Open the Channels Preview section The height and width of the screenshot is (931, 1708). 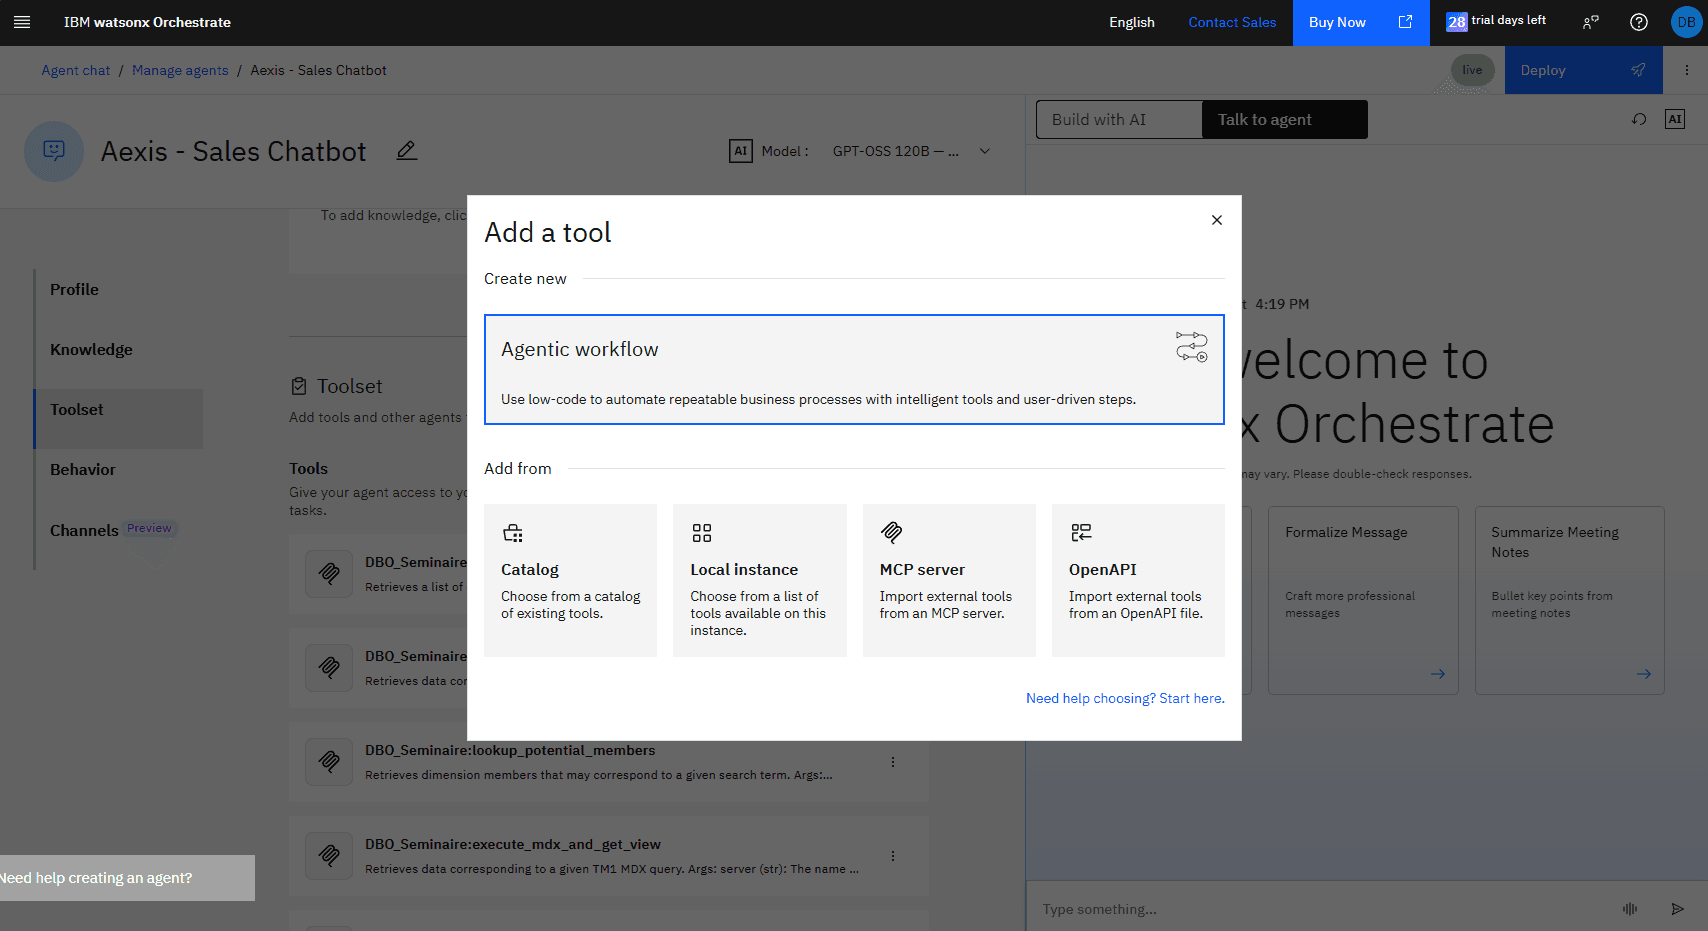(x=84, y=529)
